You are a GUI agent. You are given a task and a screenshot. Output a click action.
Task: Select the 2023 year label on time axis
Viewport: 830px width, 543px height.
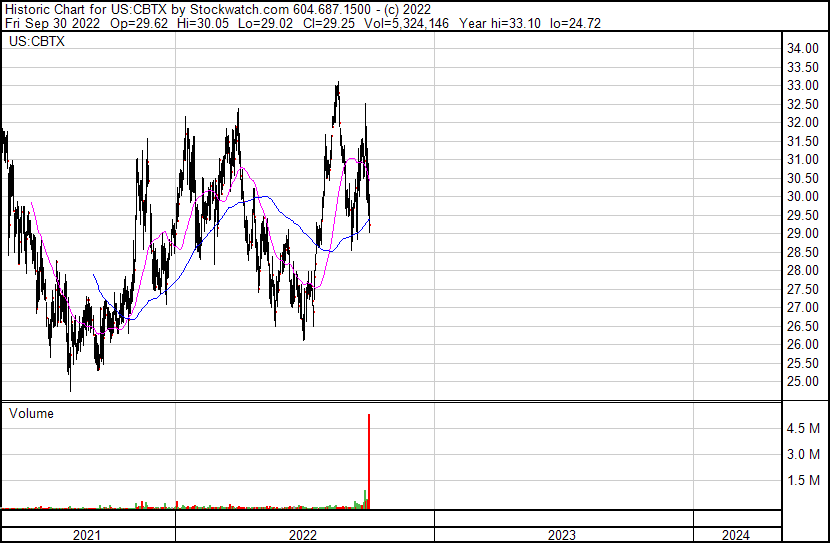pos(562,535)
